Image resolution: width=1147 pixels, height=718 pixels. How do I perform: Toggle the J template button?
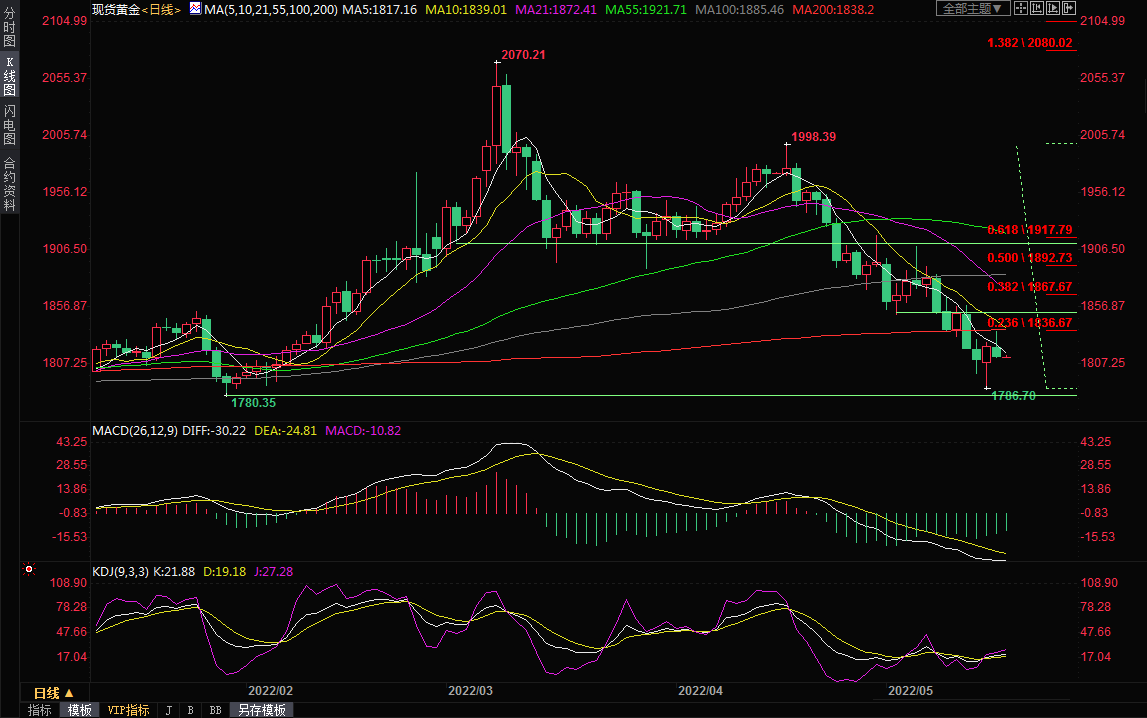(x=168, y=710)
